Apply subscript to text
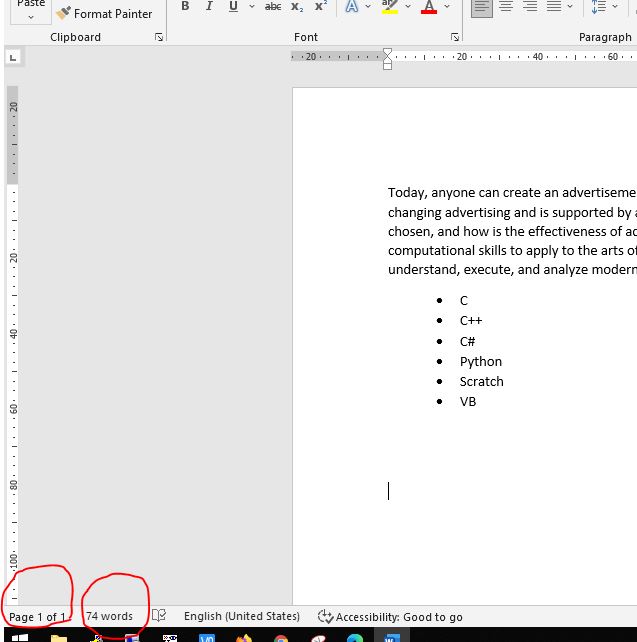 tap(297, 7)
